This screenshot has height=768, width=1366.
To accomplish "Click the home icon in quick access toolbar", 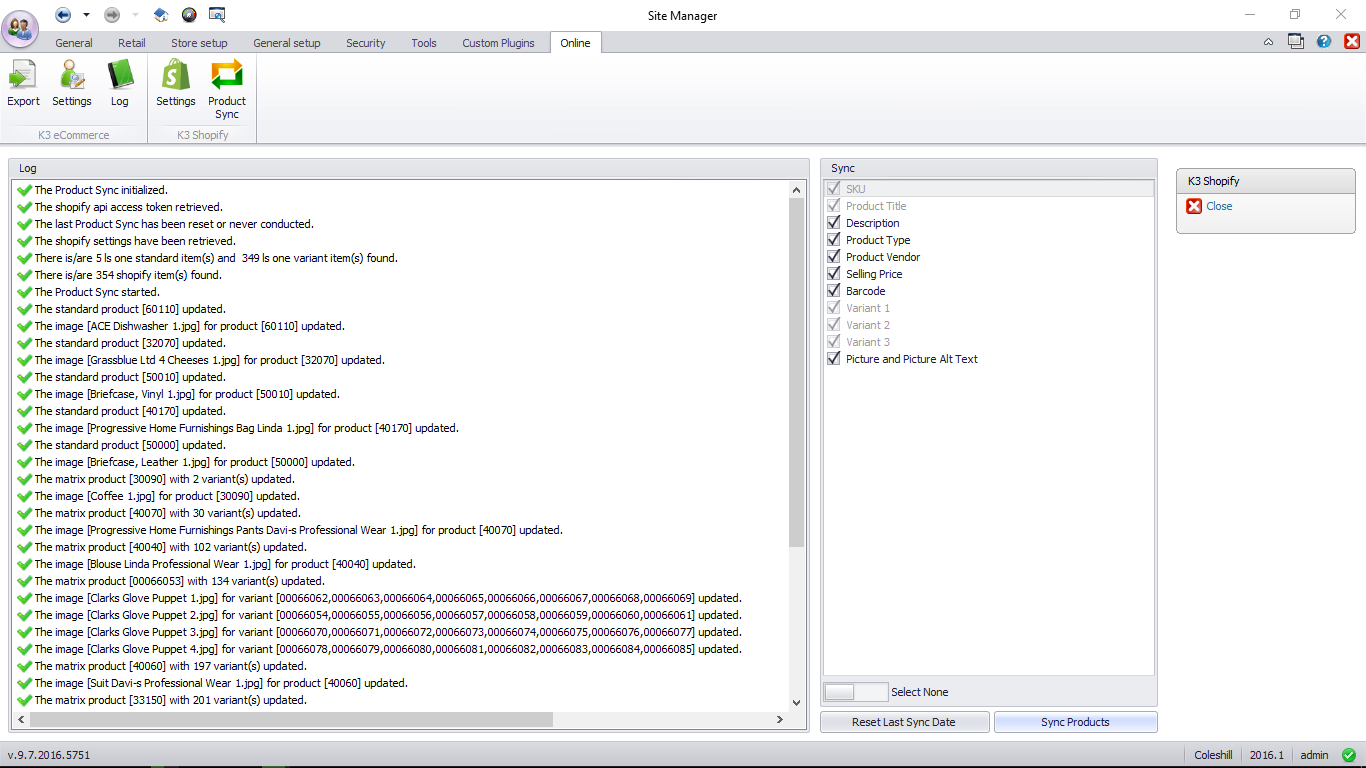I will click(161, 15).
